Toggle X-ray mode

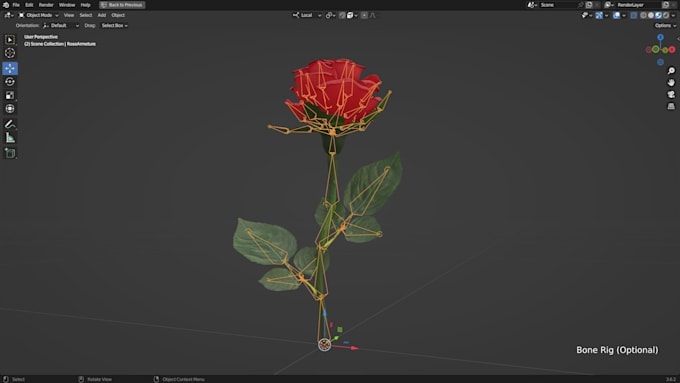click(x=634, y=15)
